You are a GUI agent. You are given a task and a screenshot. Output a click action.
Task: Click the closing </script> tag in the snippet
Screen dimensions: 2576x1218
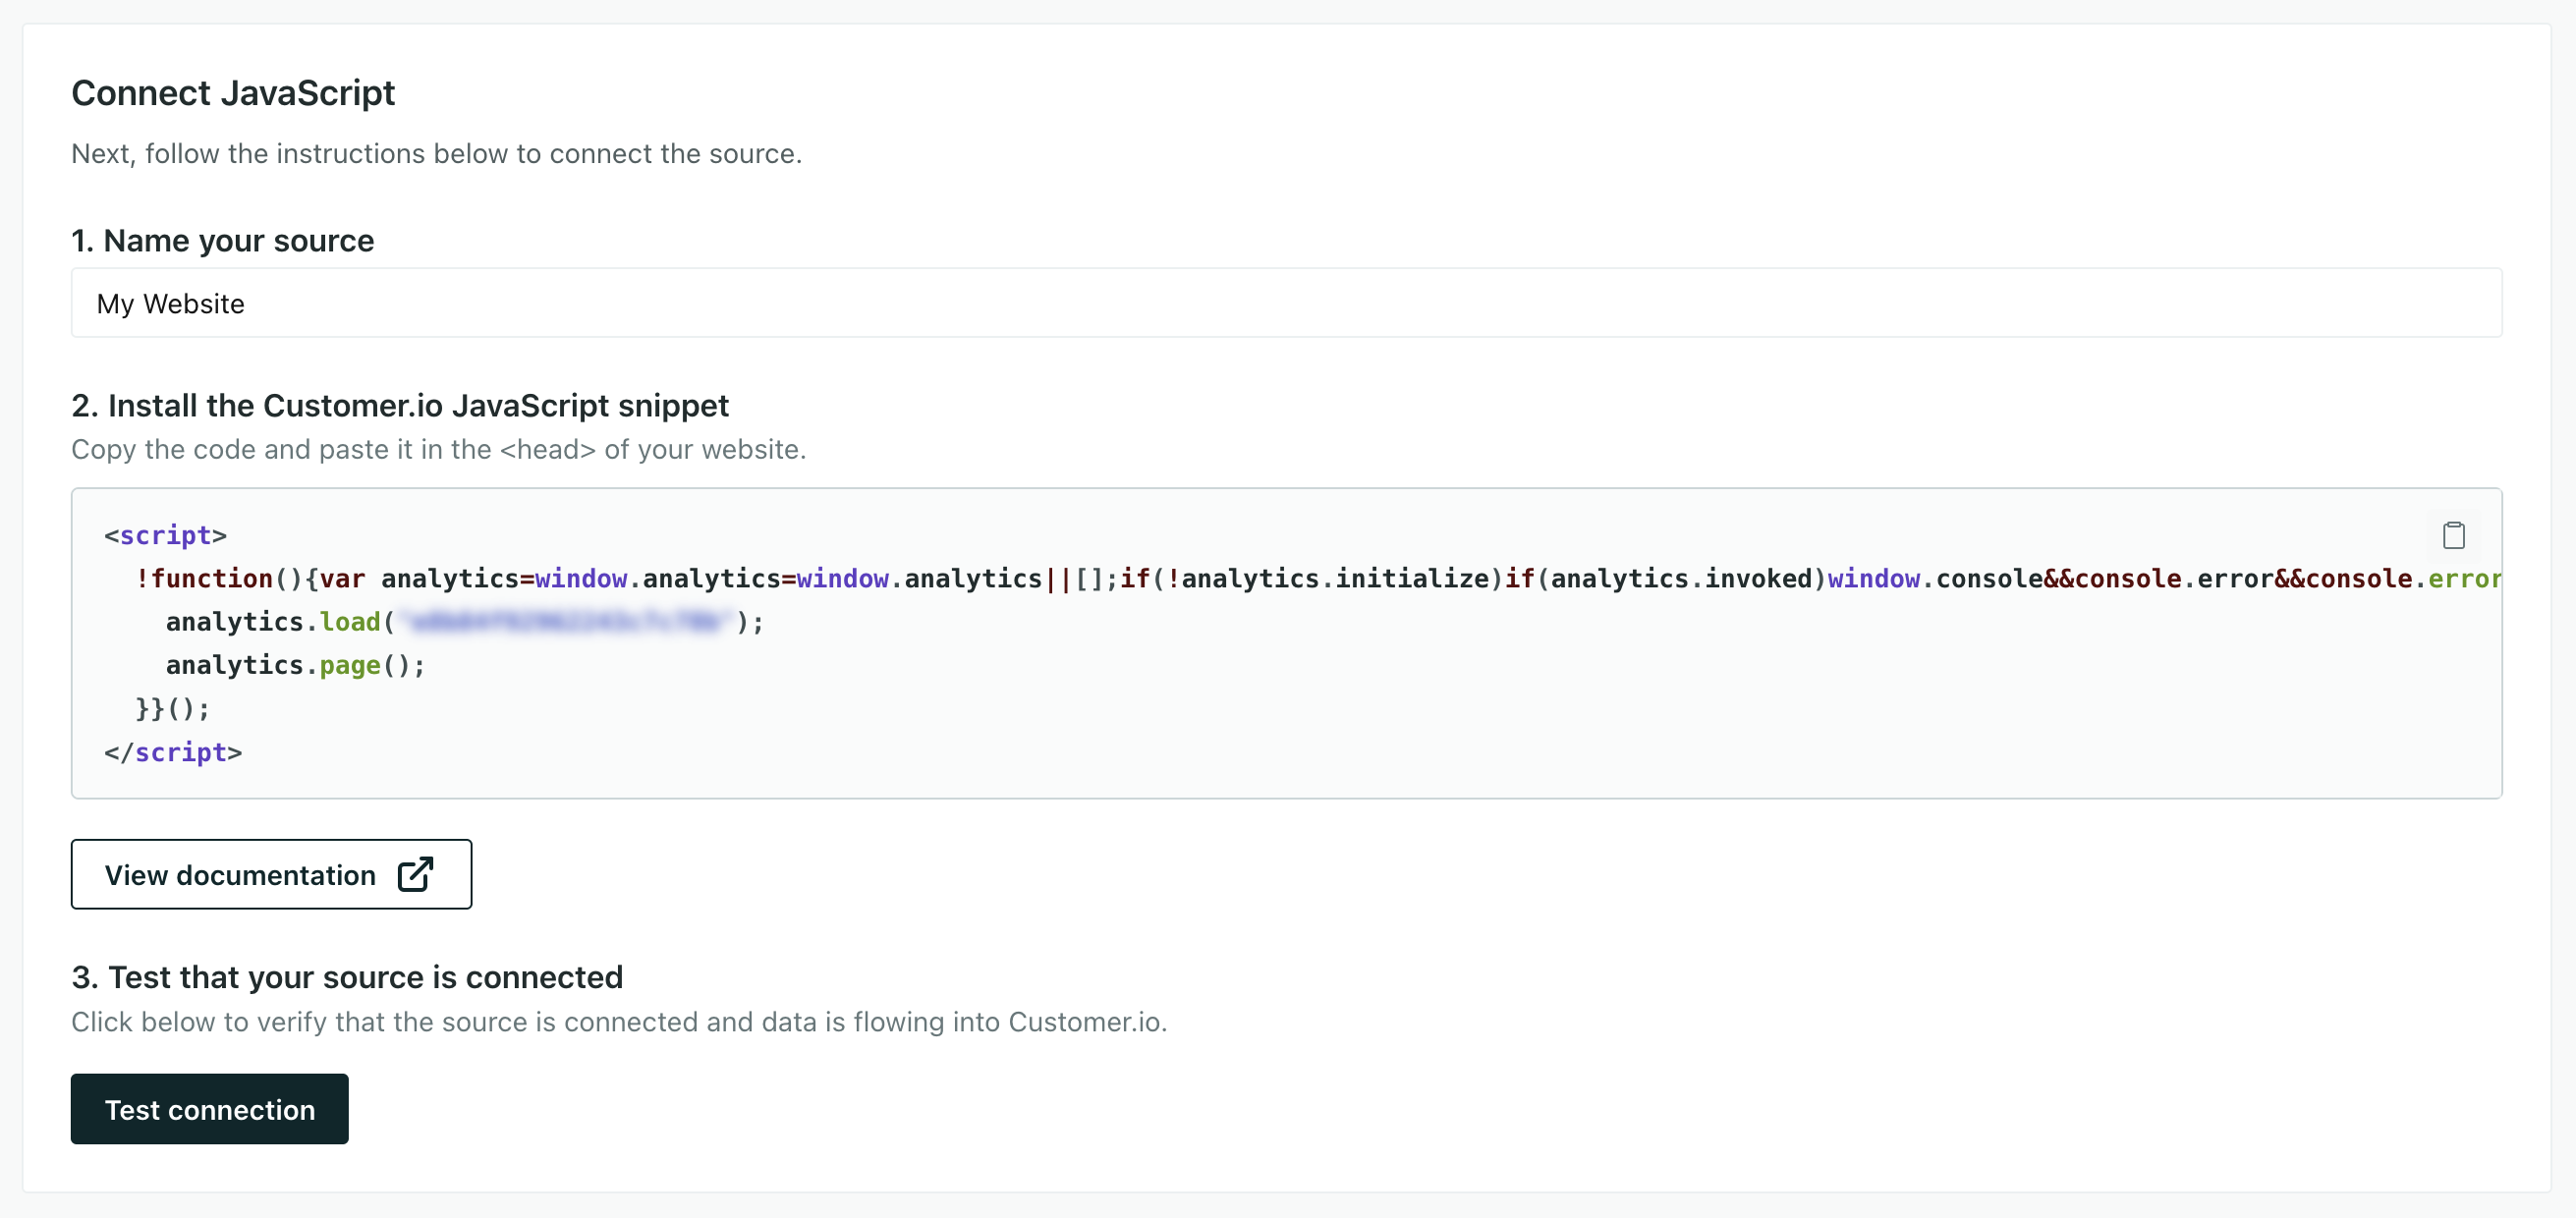pyautogui.click(x=173, y=752)
